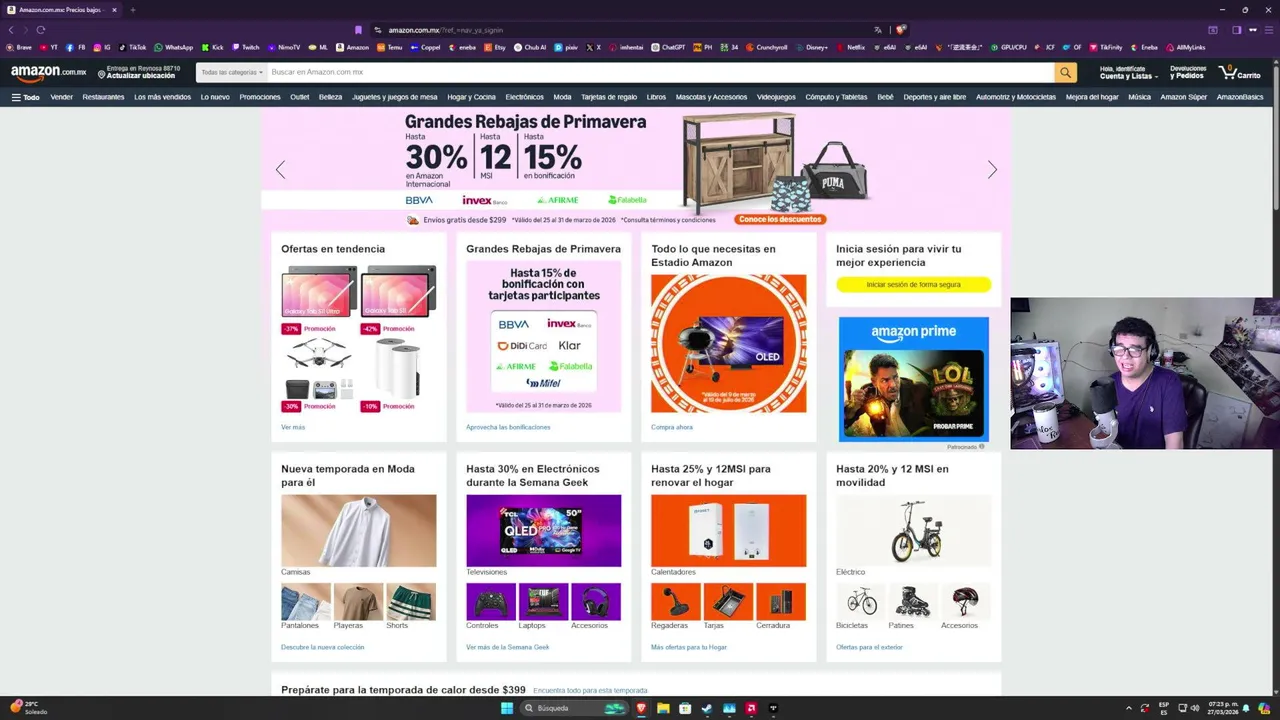Select 'Videojuegos' in the navigation bar
The height and width of the screenshot is (720, 1280).
tap(776, 97)
